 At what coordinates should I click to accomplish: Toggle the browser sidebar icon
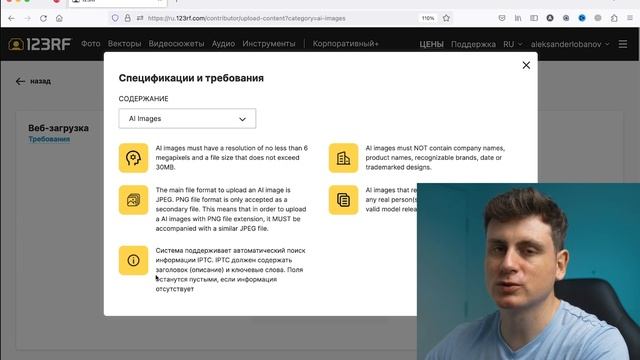(534, 18)
